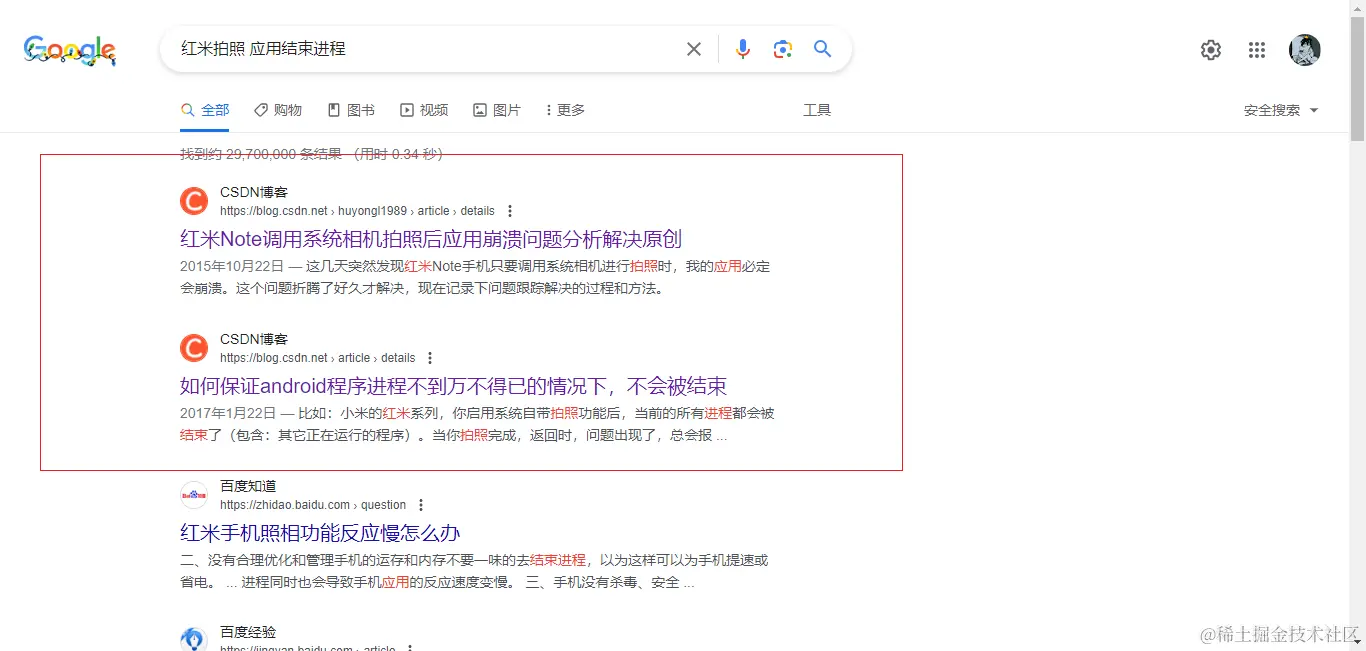The width and height of the screenshot is (1366, 651).
Task: Switch to the 图片 tab
Action: [497, 110]
